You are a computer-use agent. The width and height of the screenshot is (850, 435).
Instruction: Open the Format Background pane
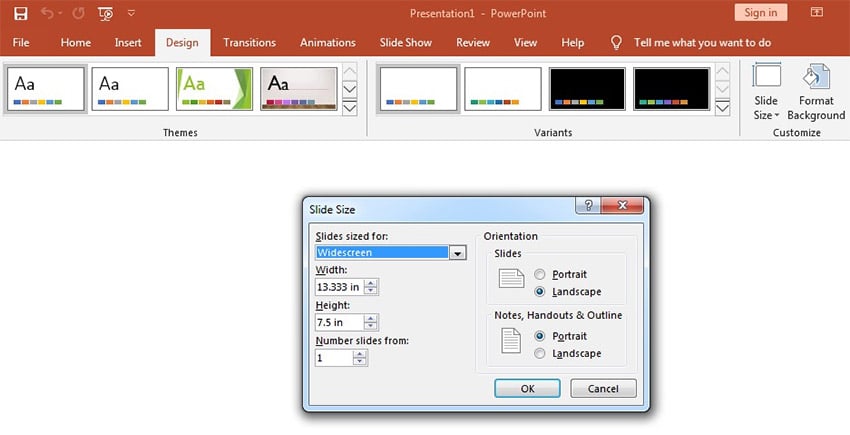[816, 93]
